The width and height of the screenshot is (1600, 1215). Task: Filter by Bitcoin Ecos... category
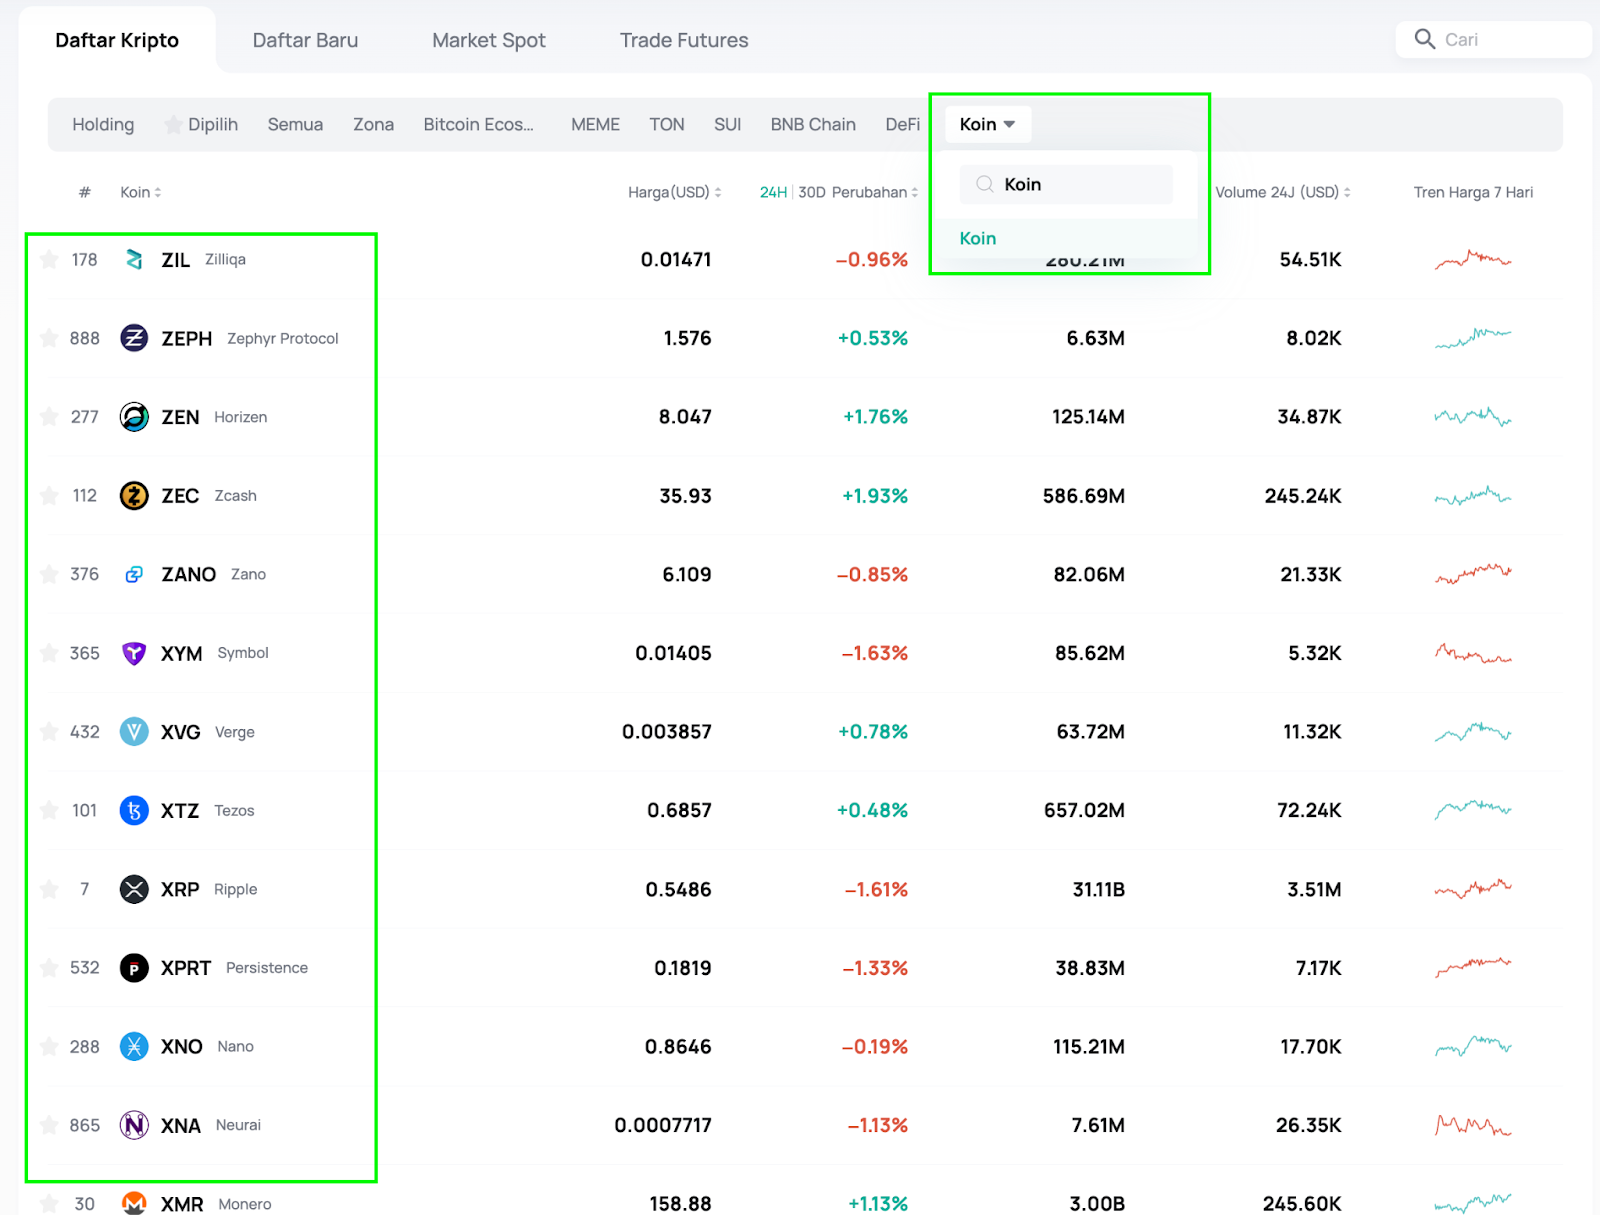pos(478,124)
